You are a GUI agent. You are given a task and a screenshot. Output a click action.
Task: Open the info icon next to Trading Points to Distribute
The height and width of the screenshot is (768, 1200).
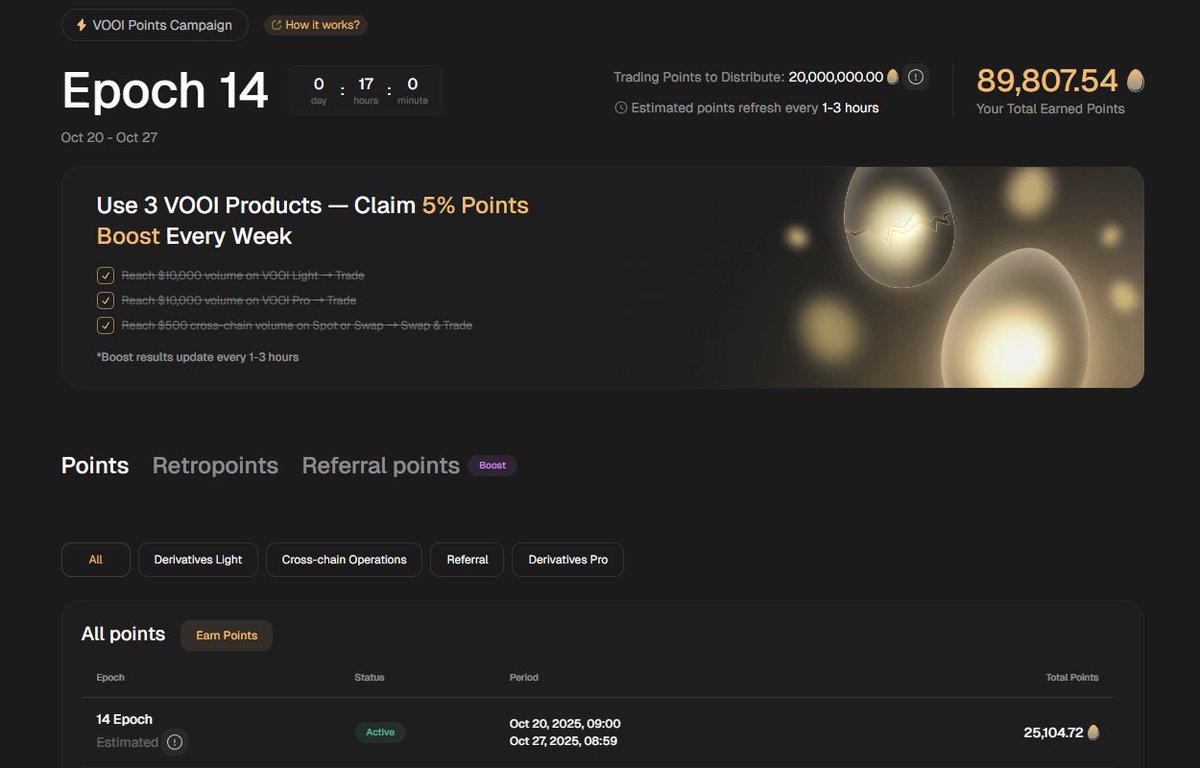pos(916,77)
